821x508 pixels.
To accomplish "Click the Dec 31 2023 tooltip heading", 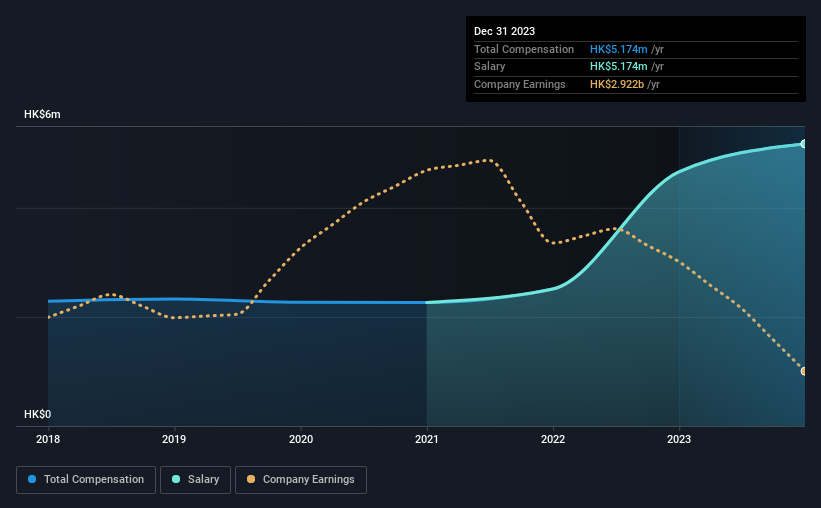I will point(504,31).
